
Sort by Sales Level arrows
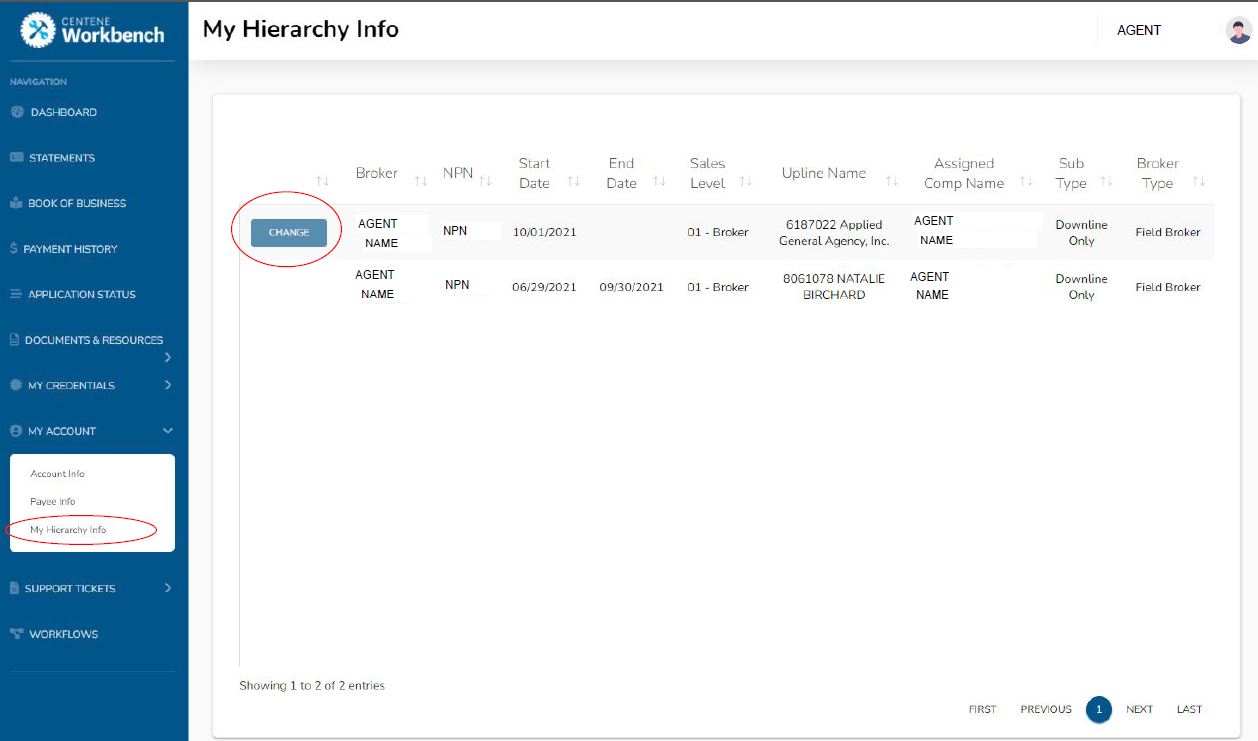click(x=746, y=181)
